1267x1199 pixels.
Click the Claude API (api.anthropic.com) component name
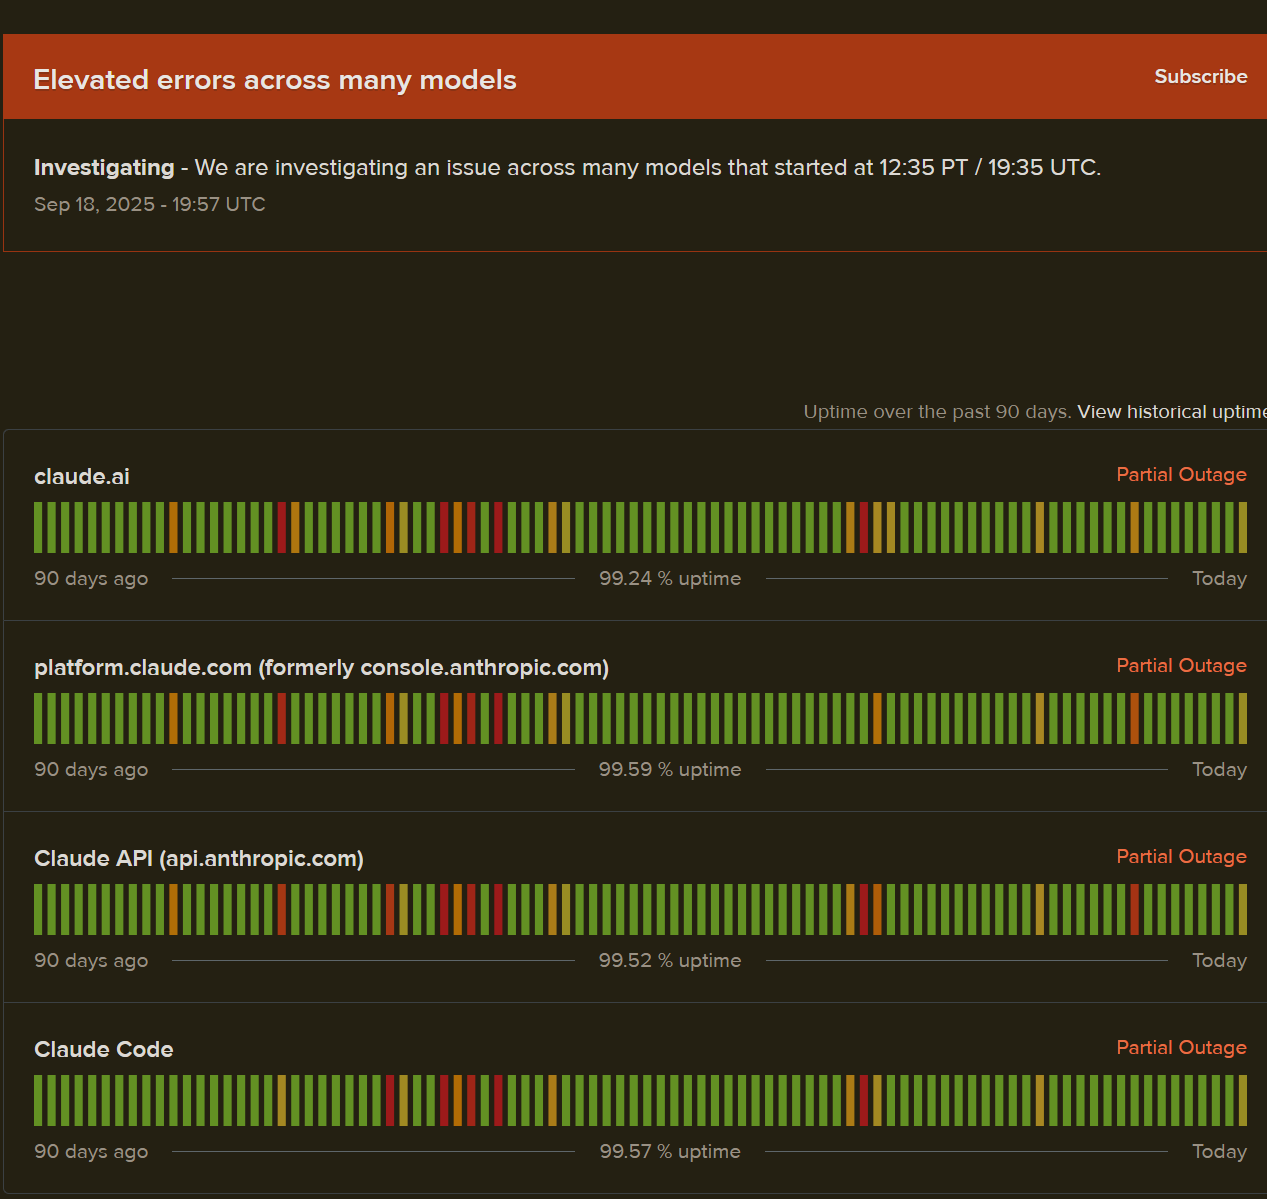point(199,859)
